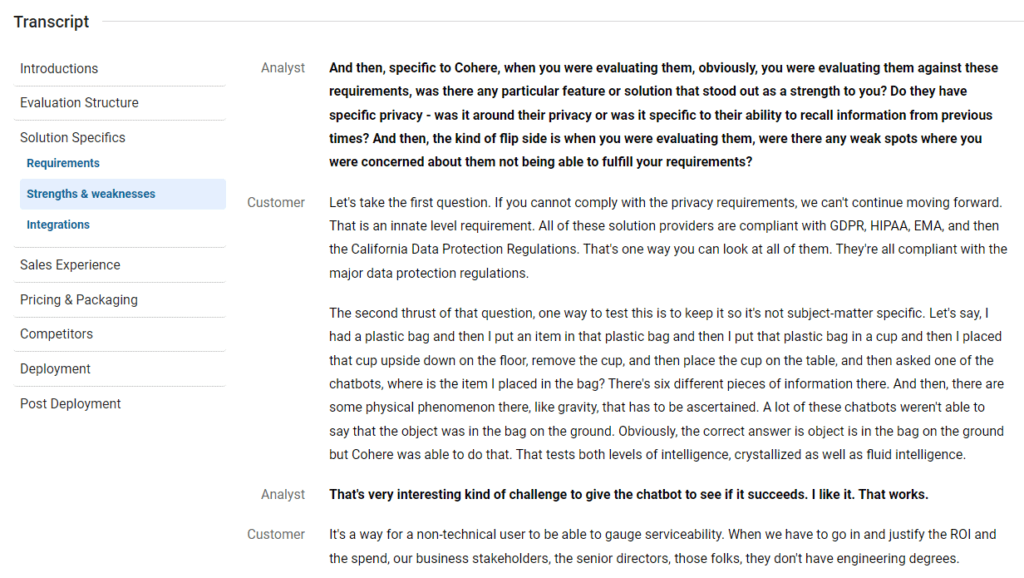Viewport: 1024px width, 578px height.
Task: Open the Introductions section
Action: (59, 69)
